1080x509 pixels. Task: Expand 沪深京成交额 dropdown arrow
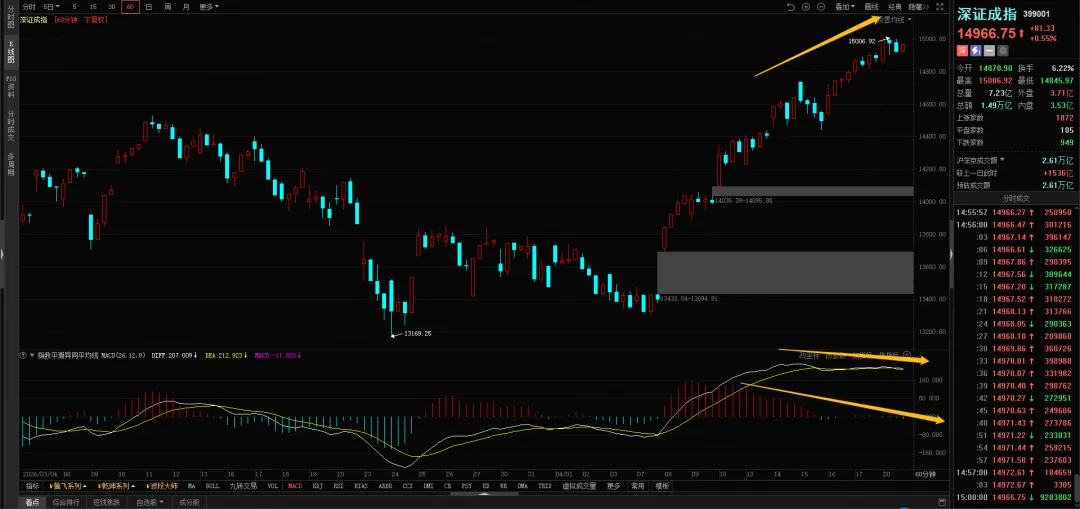(1002, 160)
